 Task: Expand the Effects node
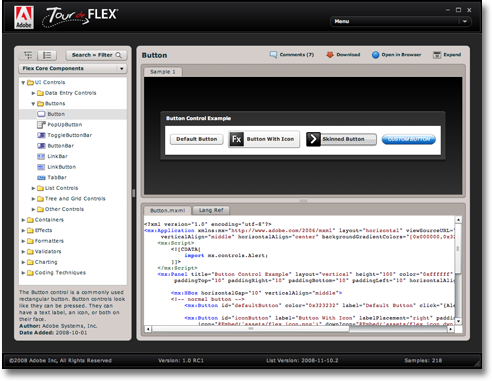click(23, 230)
